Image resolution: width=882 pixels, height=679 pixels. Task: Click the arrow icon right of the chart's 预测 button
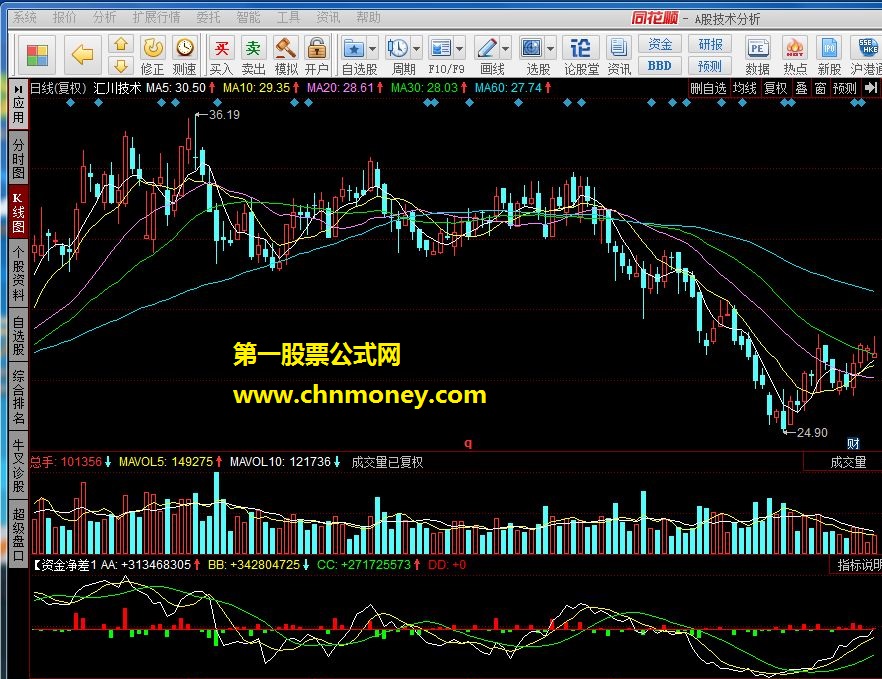pos(871,88)
